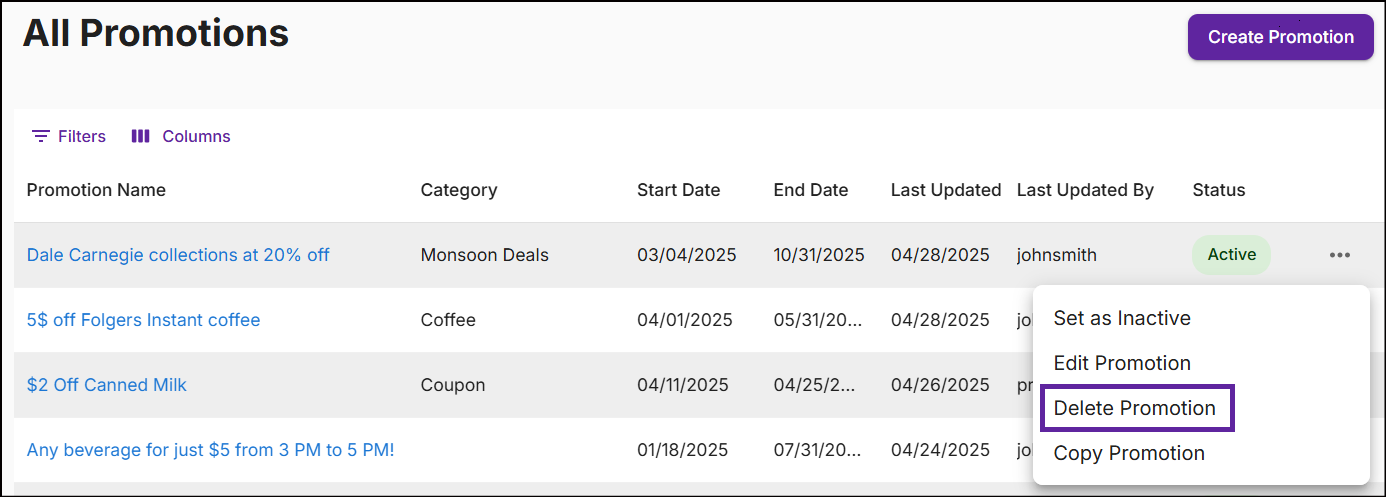Screen dimensions: 1386x497
Task: Sort by Promotion Name column header
Action: point(96,190)
